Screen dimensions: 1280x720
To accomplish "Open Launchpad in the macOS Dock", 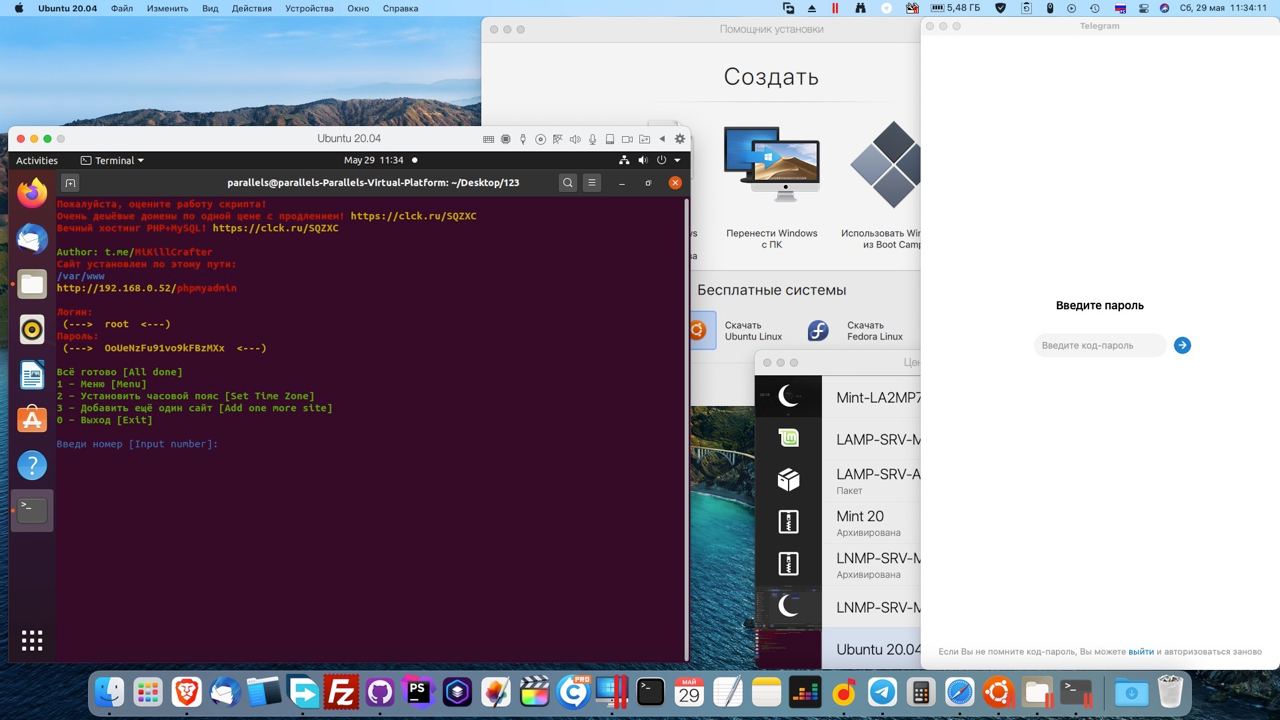I will click(148, 691).
